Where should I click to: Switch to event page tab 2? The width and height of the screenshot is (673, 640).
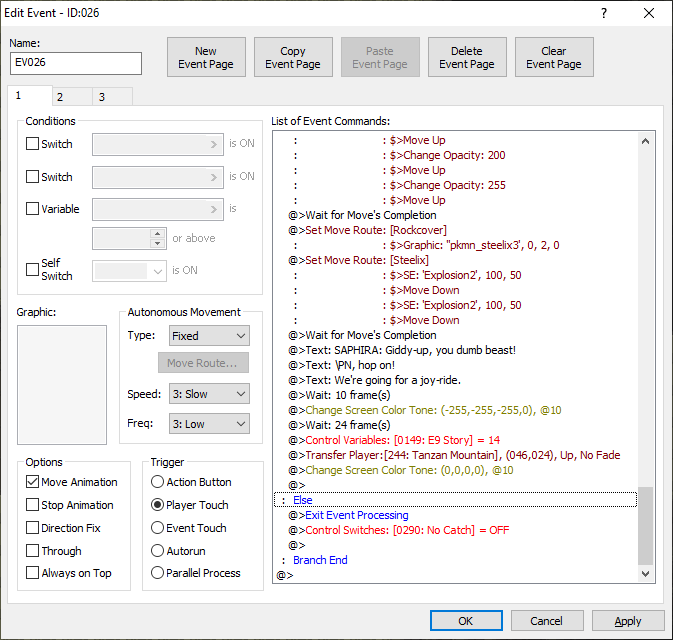point(59,97)
